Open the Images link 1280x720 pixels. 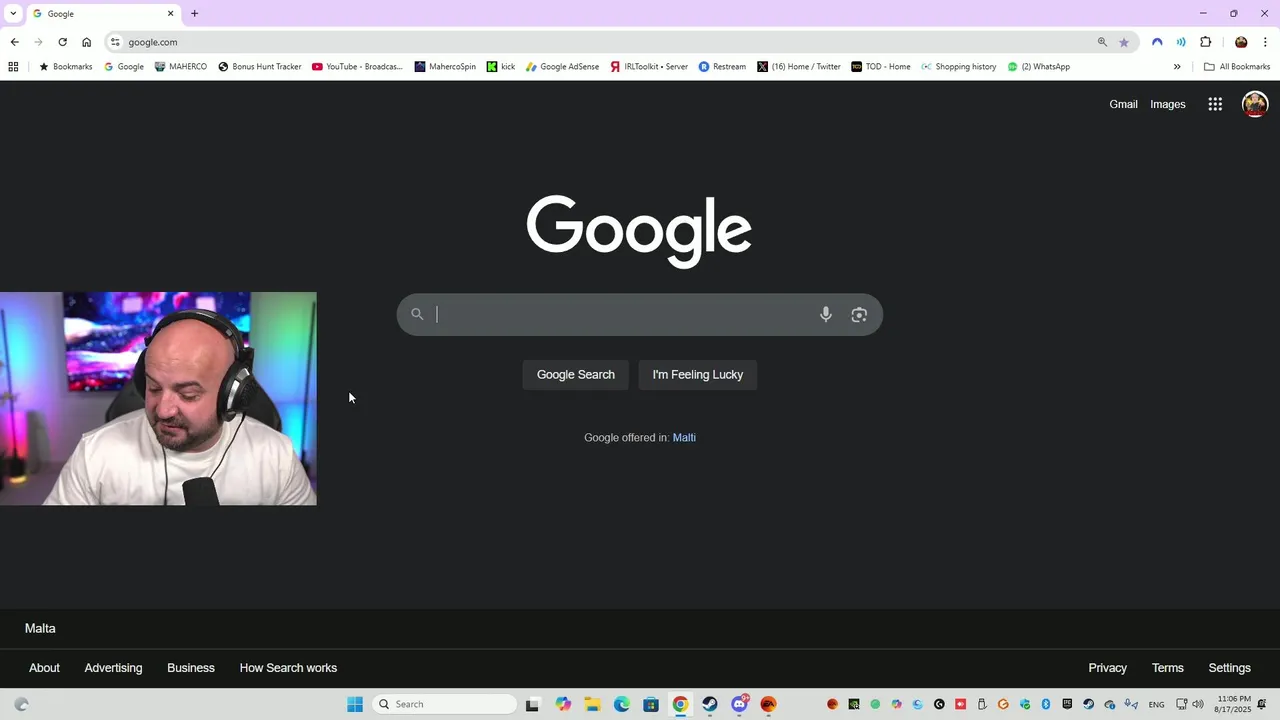(x=1168, y=104)
